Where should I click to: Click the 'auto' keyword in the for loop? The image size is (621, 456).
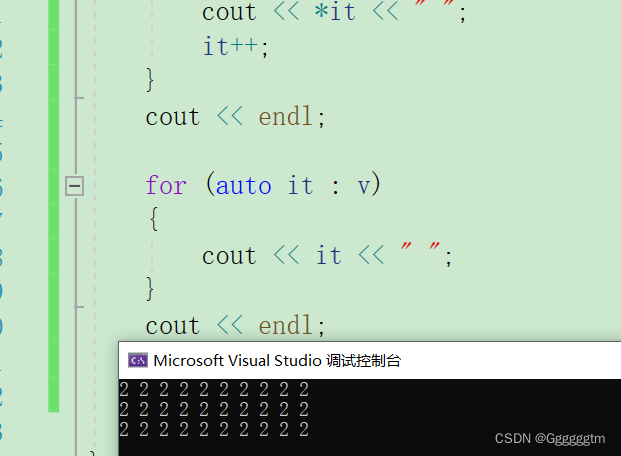[x=244, y=185]
